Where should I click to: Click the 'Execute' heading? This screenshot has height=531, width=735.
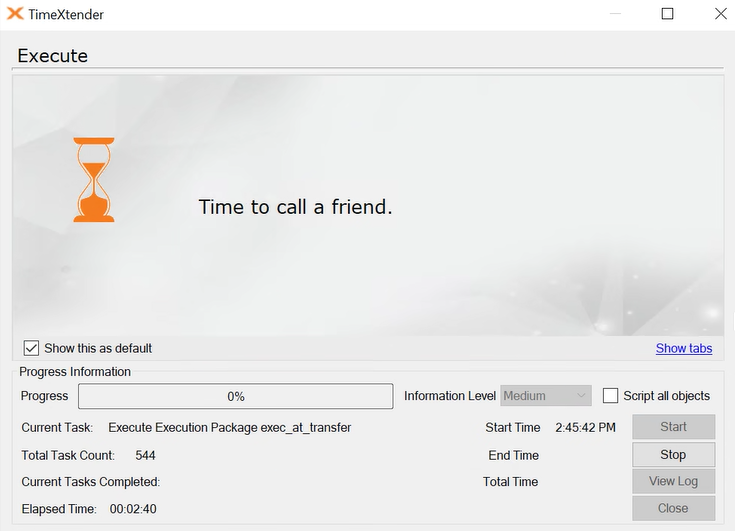(52, 56)
